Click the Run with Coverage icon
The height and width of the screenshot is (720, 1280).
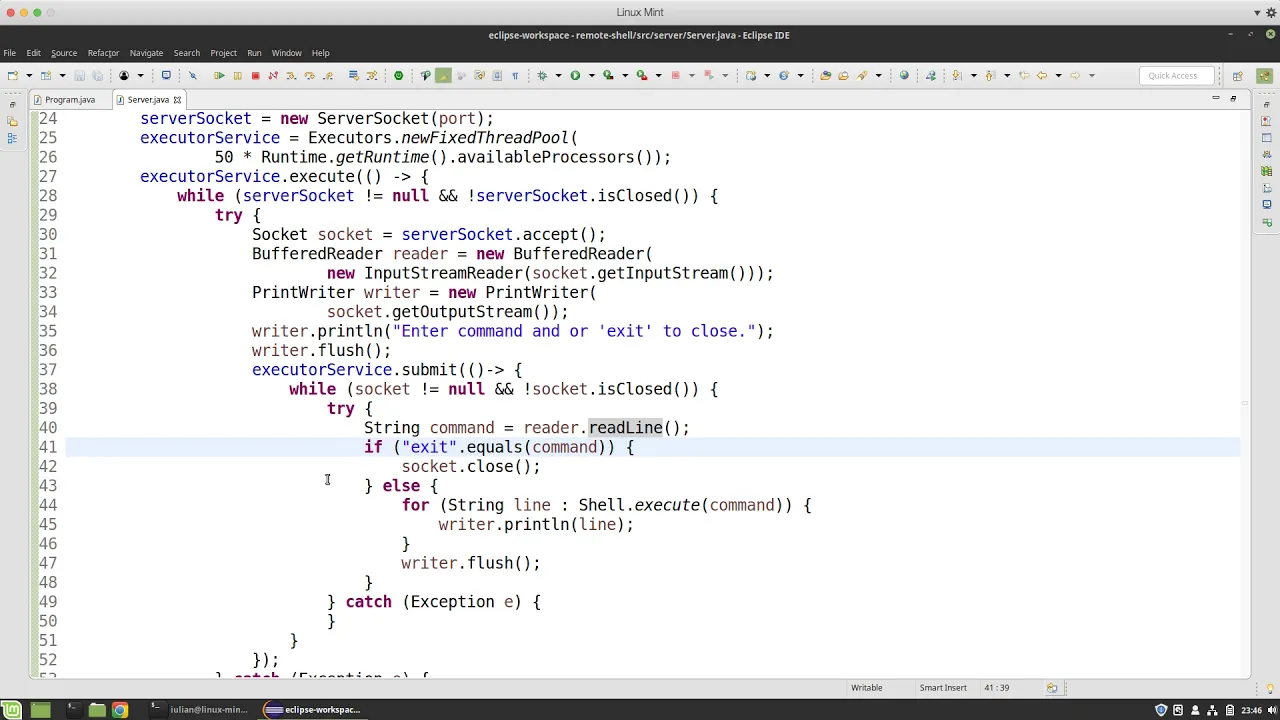tap(608, 75)
